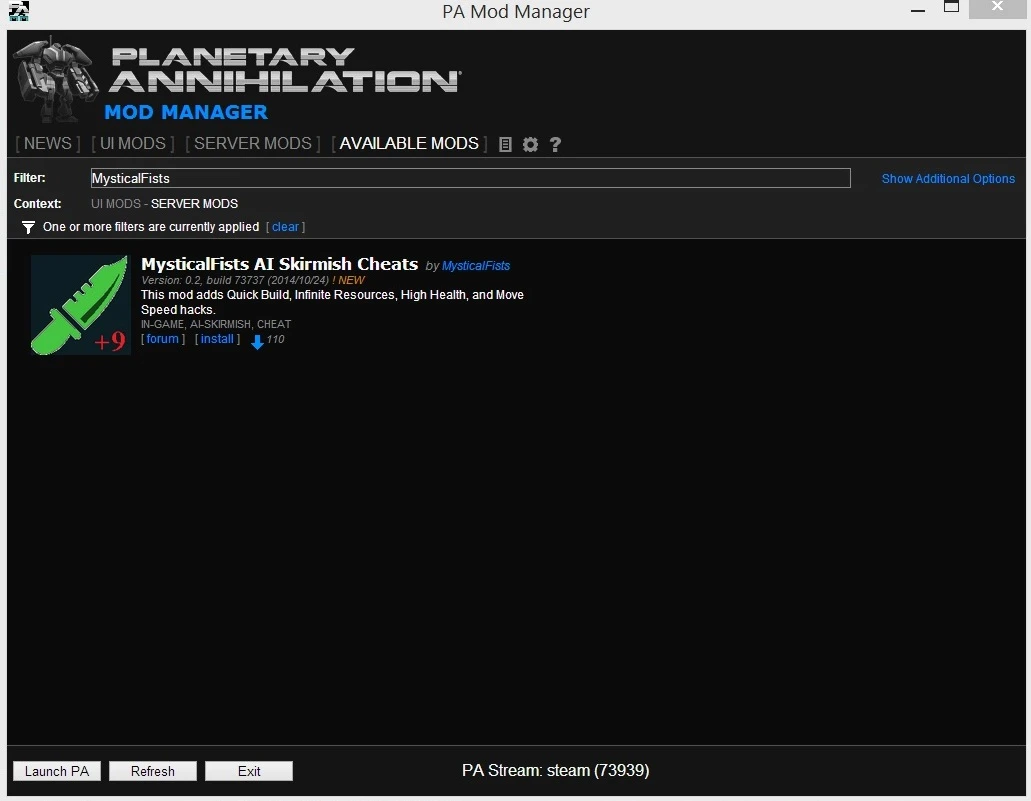Click the green knife mod thumbnail
Screen dimensions: 1031x801
[80, 305]
